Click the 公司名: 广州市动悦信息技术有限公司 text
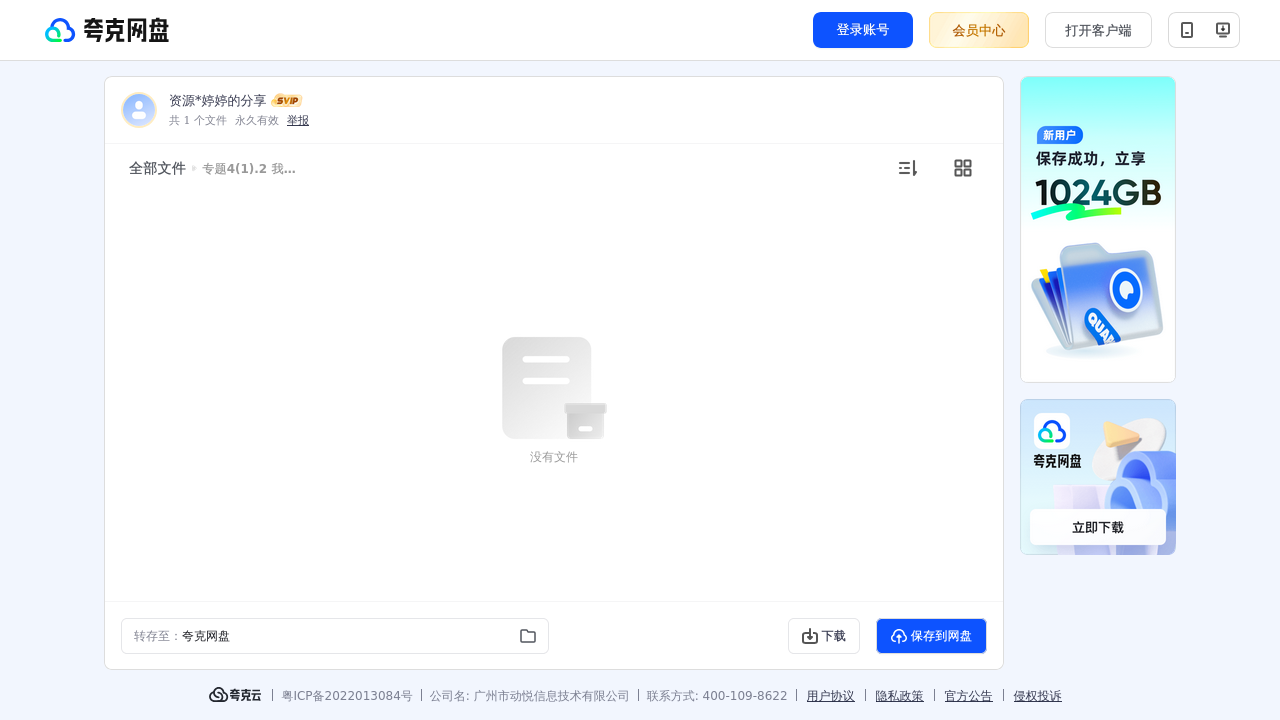 pos(530,696)
